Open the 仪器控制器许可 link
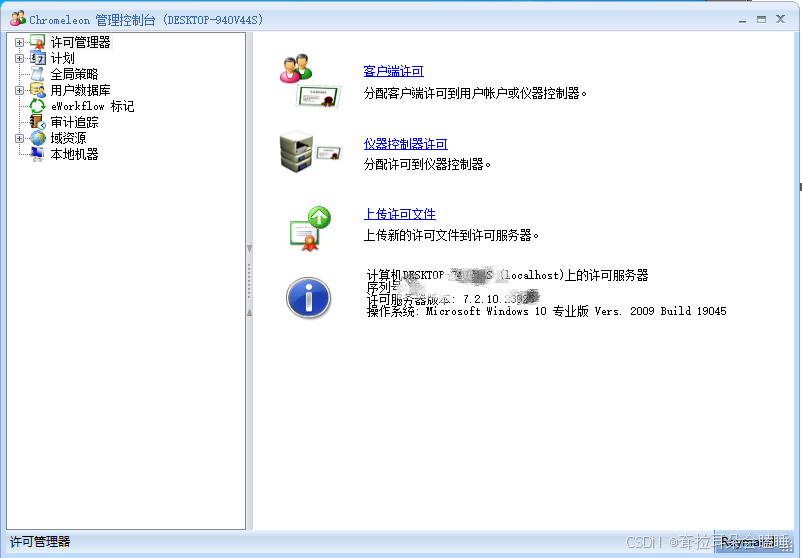Viewport: 802px width, 558px height. click(x=406, y=144)
